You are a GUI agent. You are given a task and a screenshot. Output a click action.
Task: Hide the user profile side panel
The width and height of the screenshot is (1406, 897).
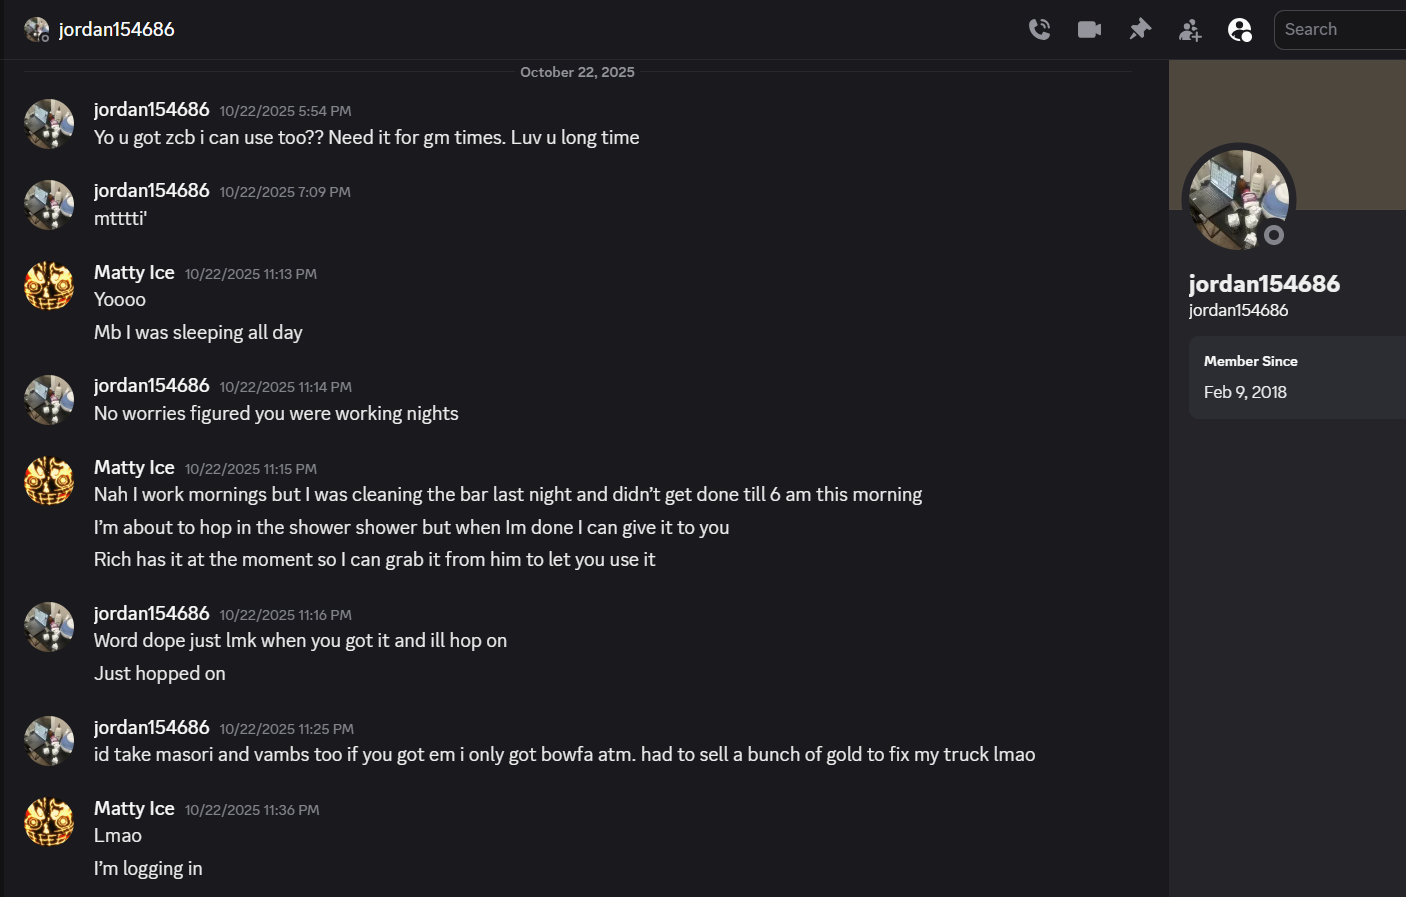point(1240,30)
